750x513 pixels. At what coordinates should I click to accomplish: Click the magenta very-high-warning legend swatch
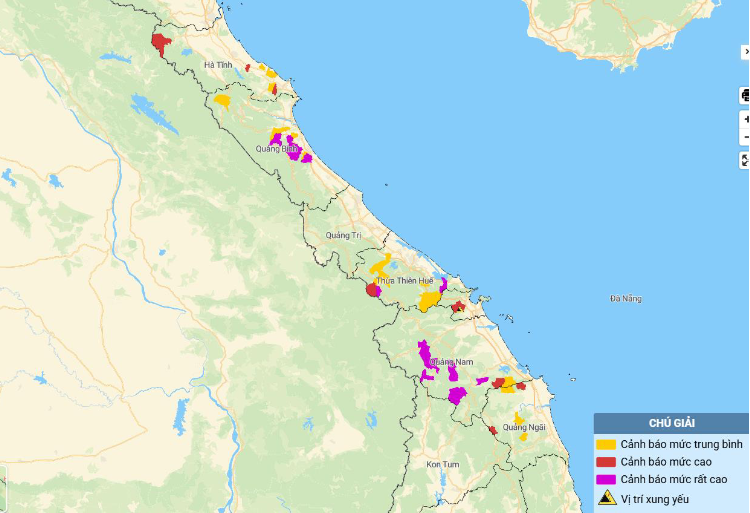[x=606, y=480]
